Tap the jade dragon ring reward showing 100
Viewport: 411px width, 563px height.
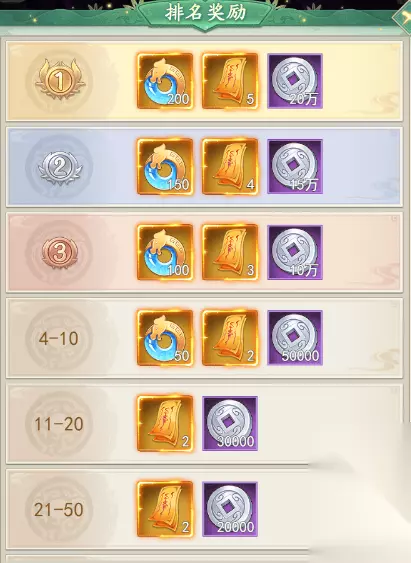pyautogui.click(x=165, y=252)
